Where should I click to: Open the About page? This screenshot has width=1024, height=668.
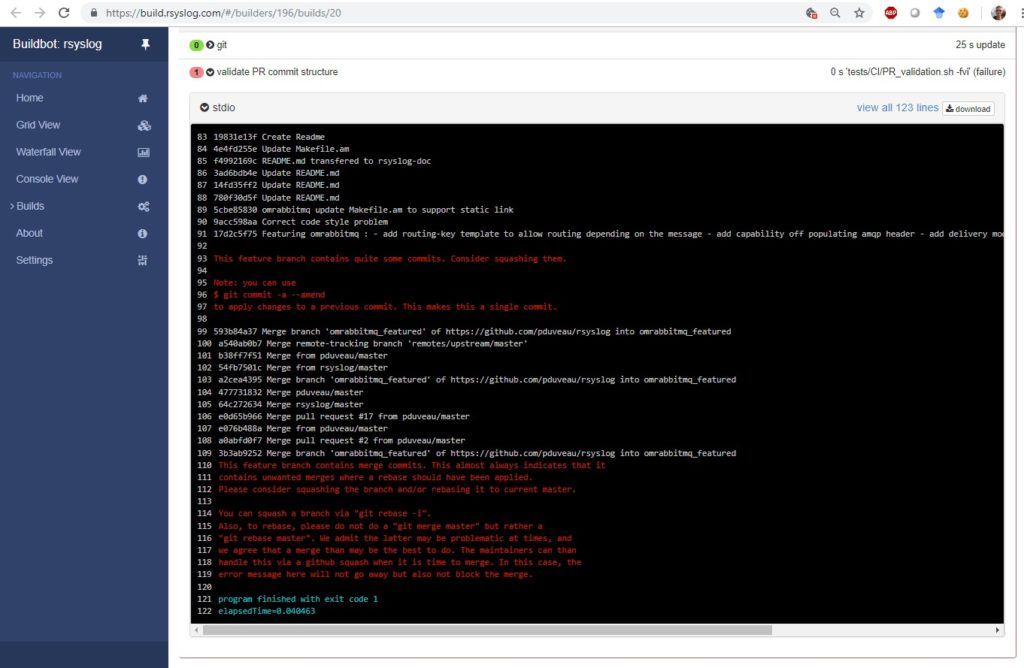pyautogui.click(x=29, y=233)
